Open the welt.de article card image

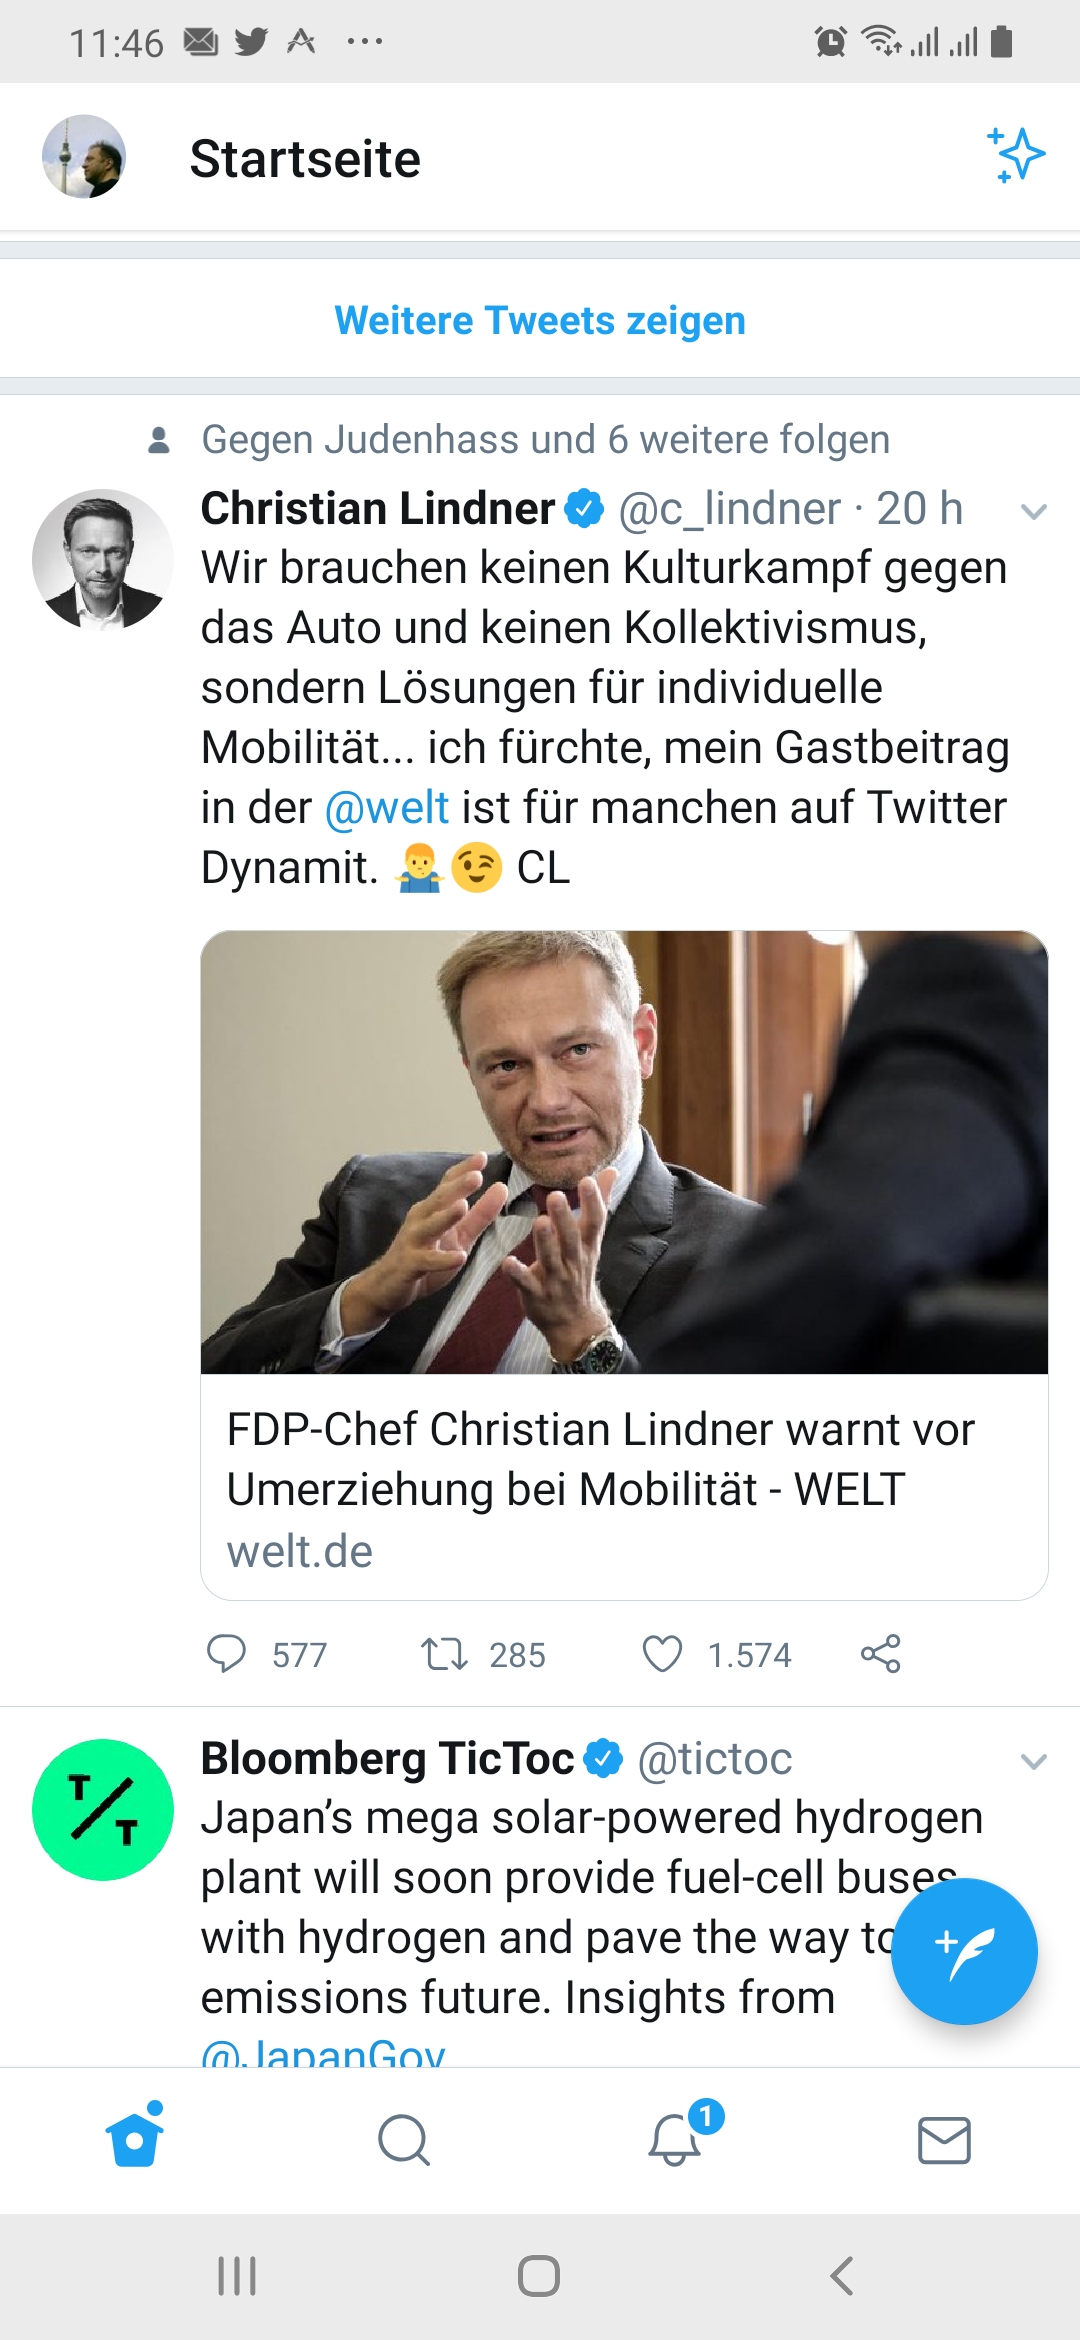[x=624, y=1152]
